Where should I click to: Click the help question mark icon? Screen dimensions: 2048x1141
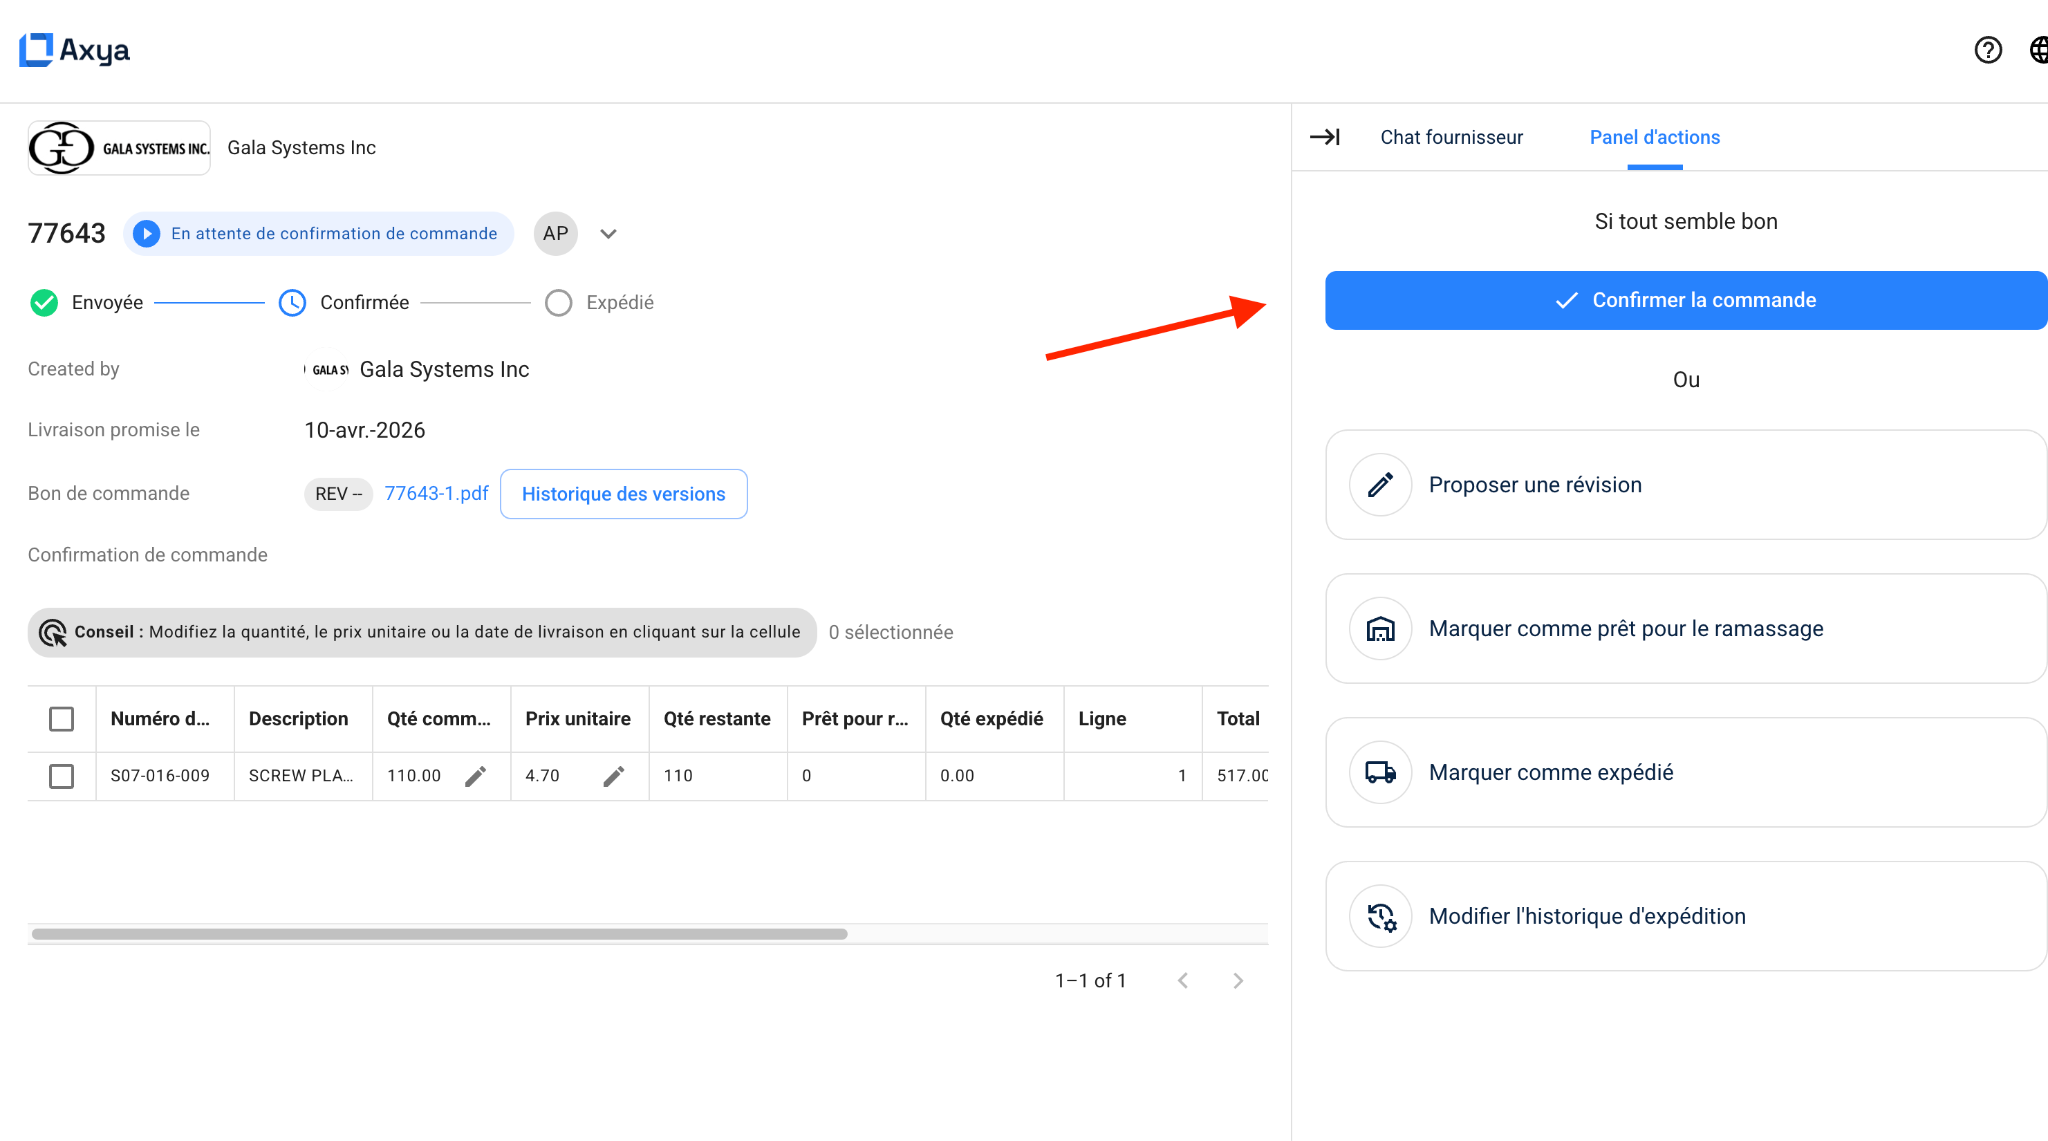point(1988,49)
